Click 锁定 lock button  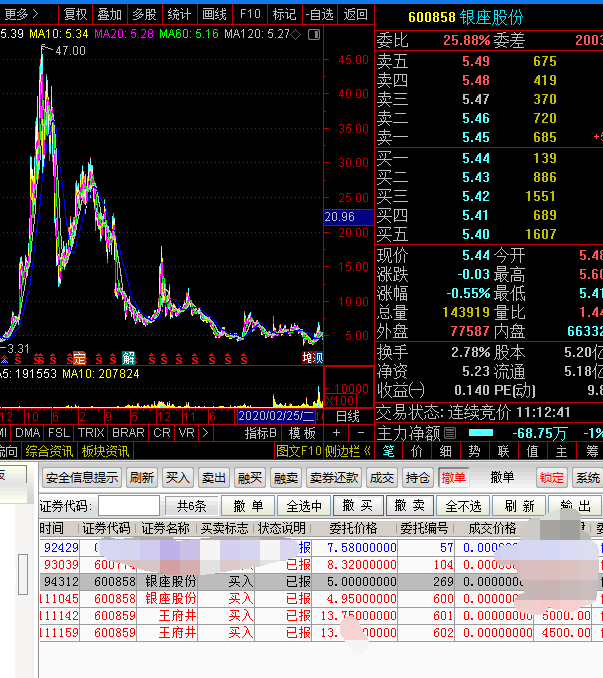(x=552, y=478)
